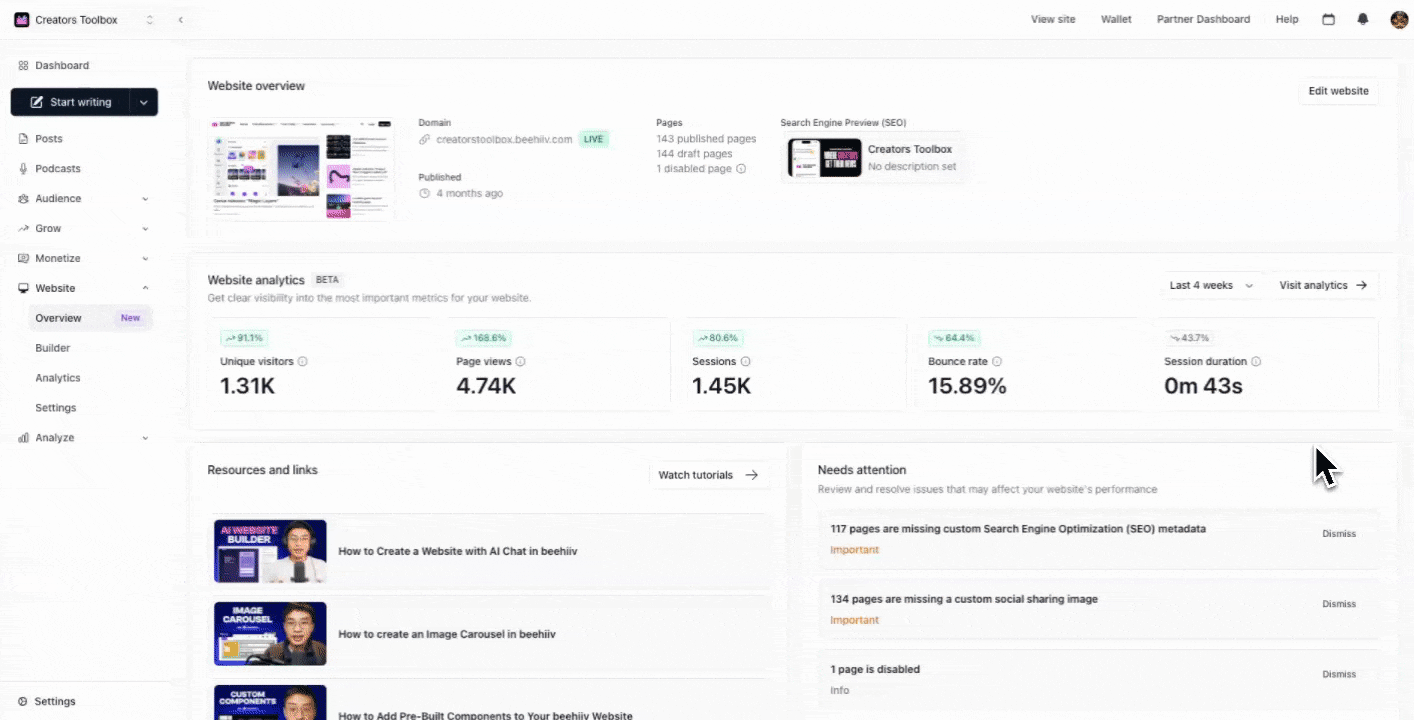Click the Monetize icon in sidebar

coord(23,258)
